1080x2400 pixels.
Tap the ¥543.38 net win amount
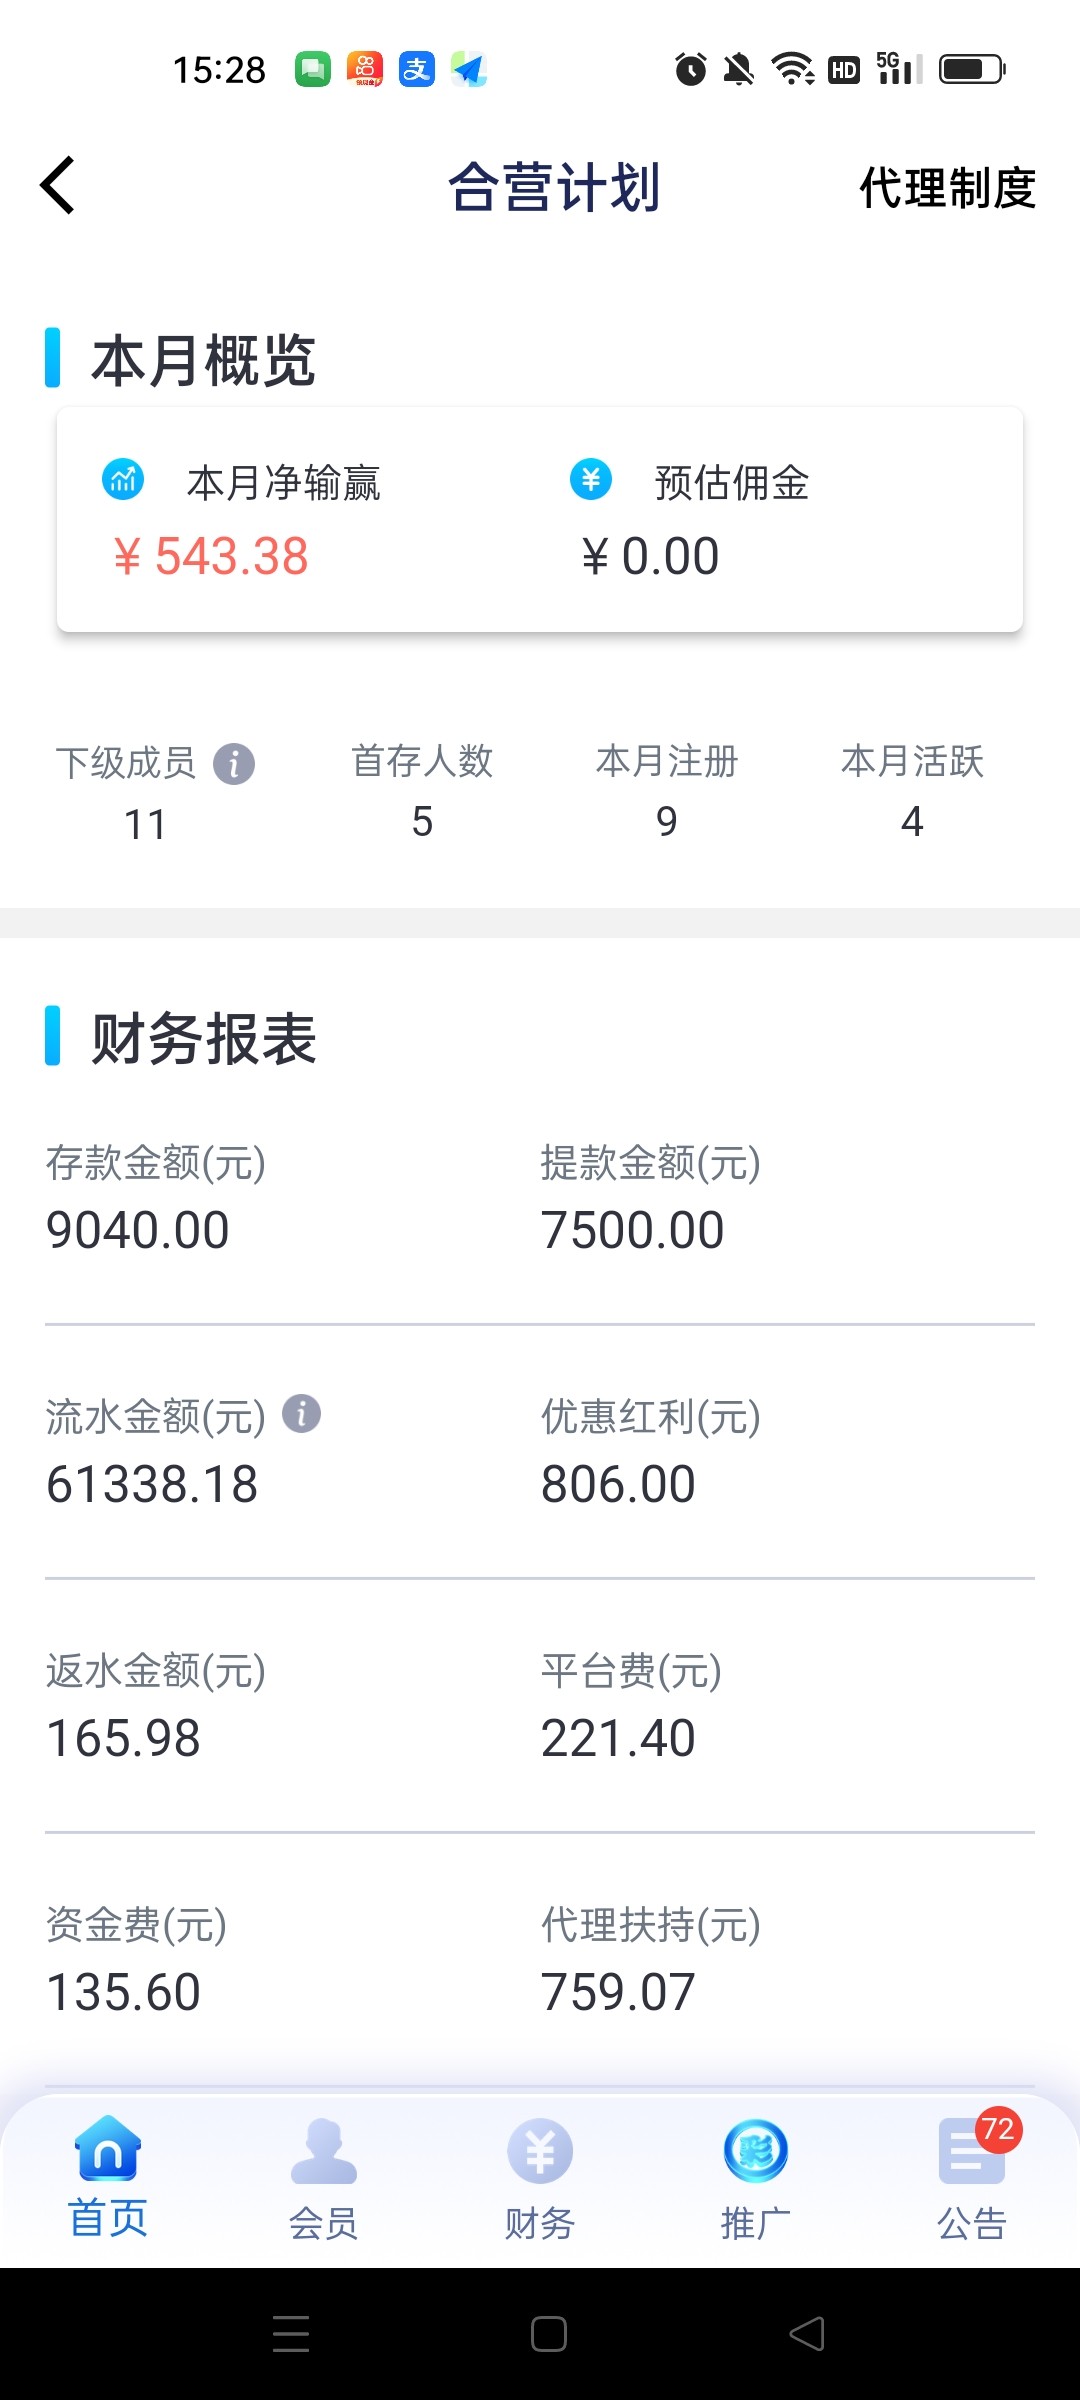[211, 556]
